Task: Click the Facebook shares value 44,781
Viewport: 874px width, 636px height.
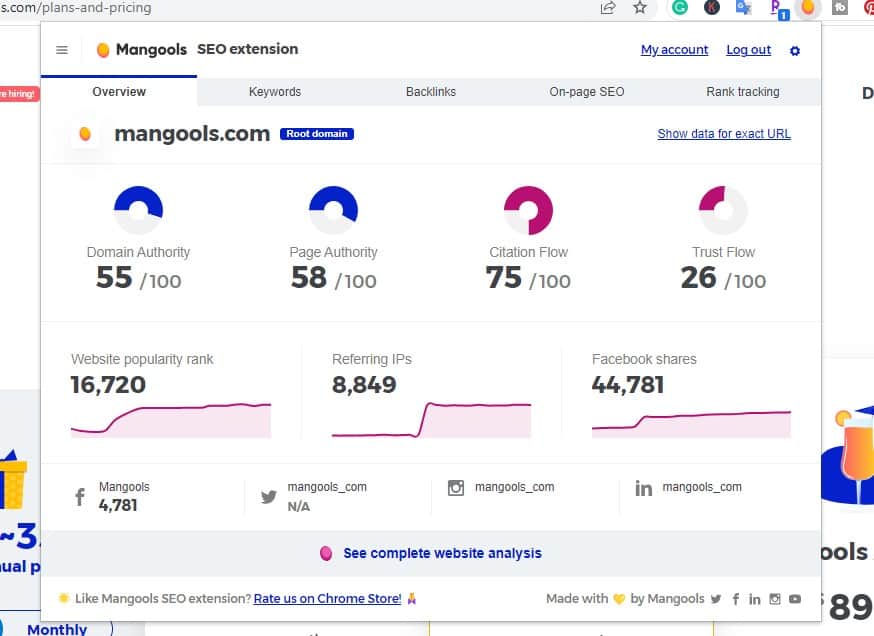Action: [x=628, y=385]
